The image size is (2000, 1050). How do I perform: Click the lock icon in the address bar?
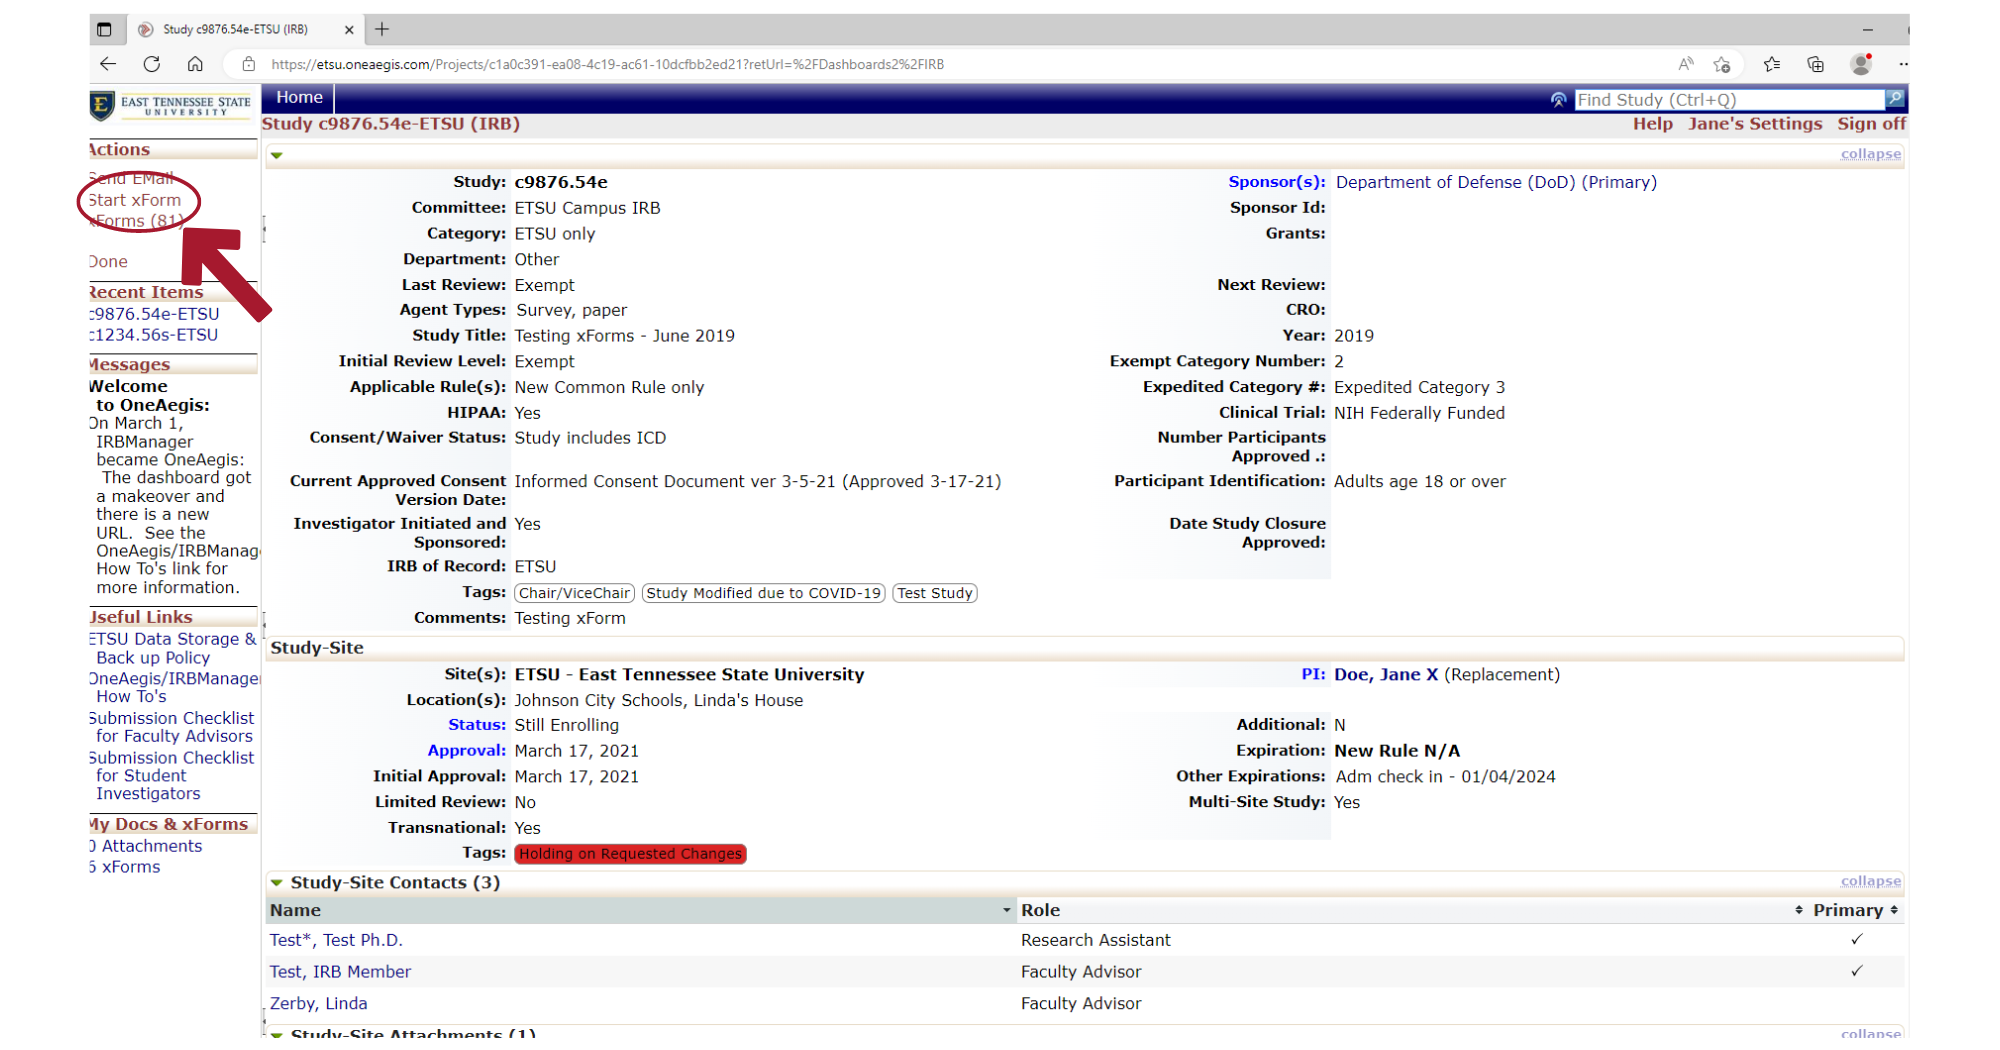(249, 63)
